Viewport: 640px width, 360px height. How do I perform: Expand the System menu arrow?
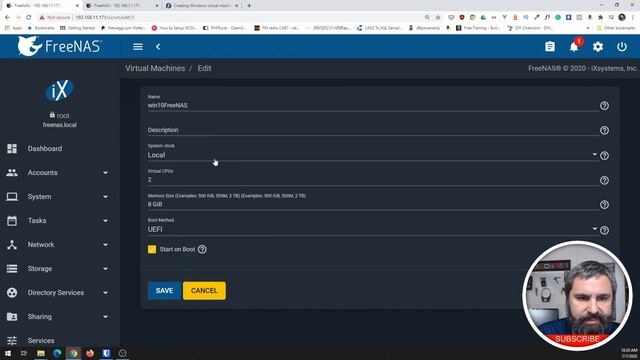pos(105,197)
